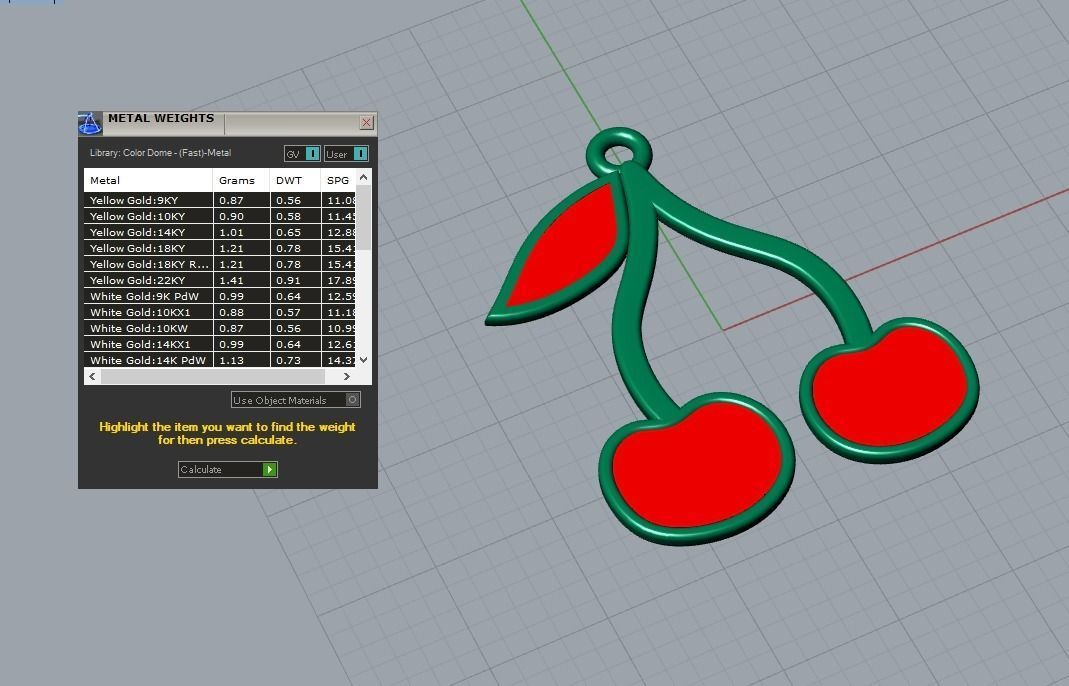Select the White Gold:14KX1 row

tap(220, 344)
